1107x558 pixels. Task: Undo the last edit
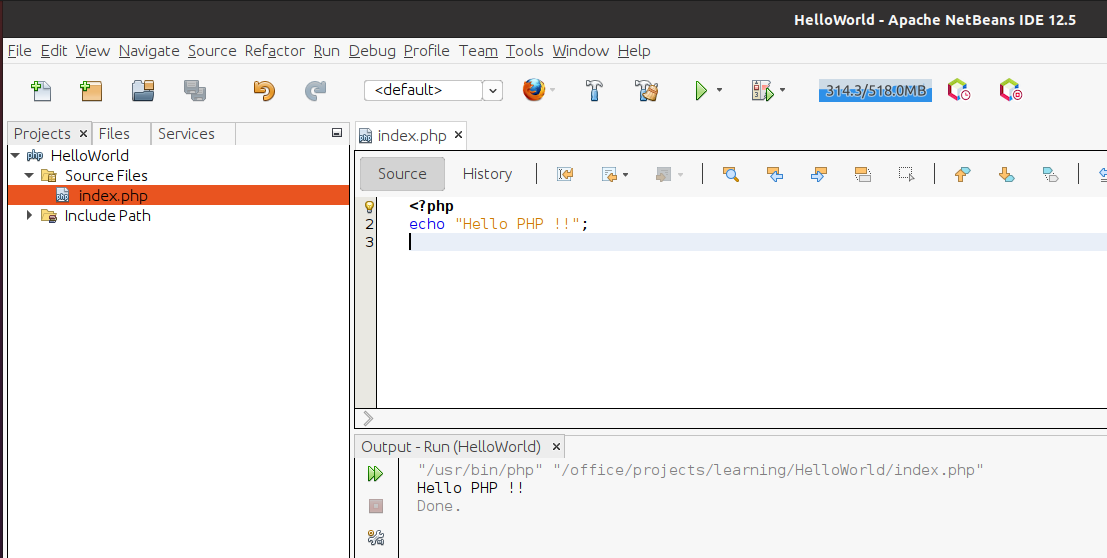(264, 90)
